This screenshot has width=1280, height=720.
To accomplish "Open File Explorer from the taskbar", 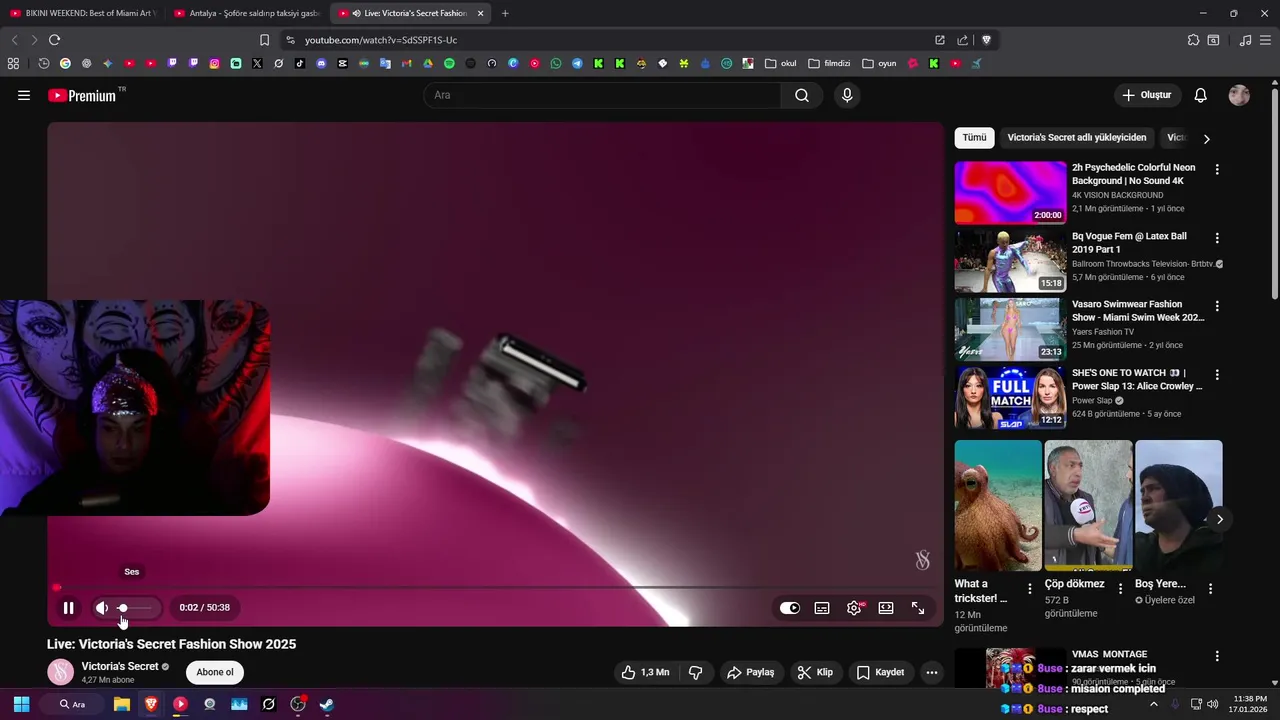I will click(121, 704).
